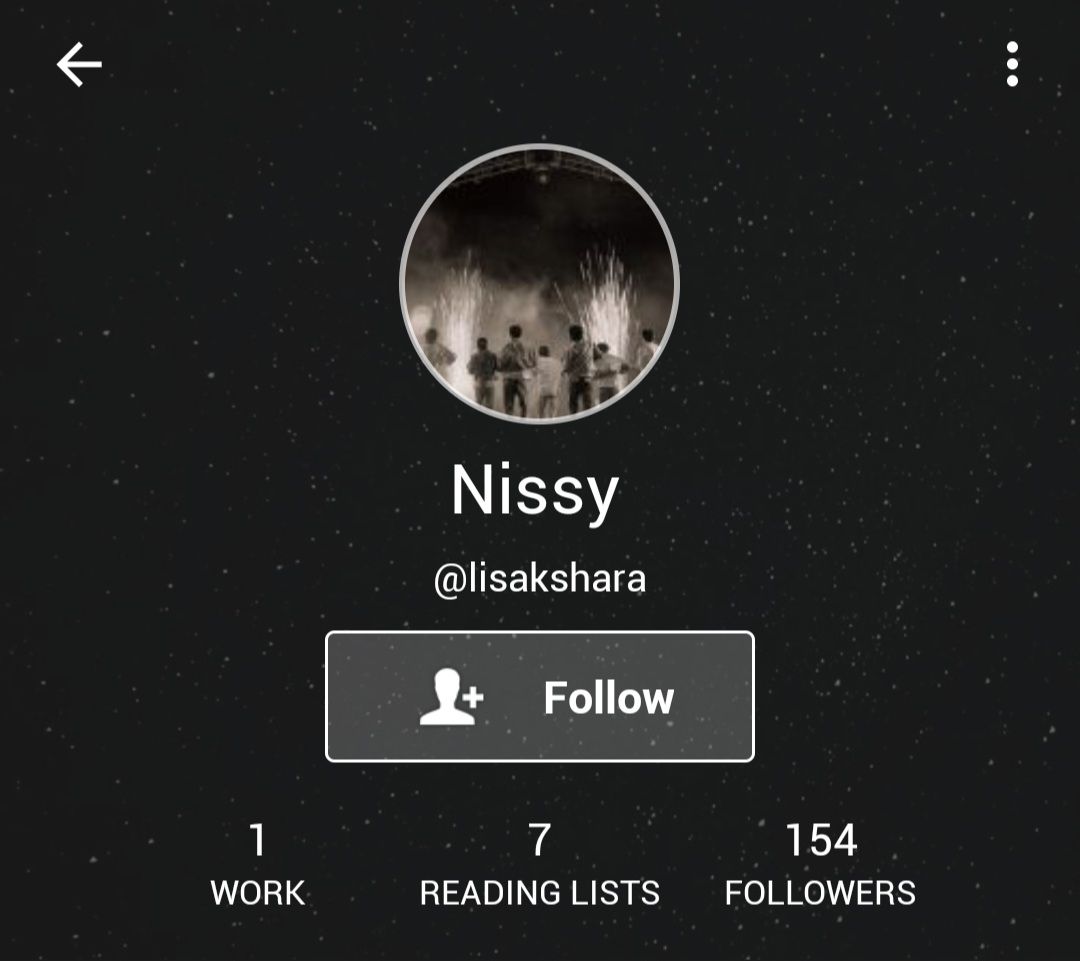
Task: Tap the Follow button
Action: coord(540,696)
